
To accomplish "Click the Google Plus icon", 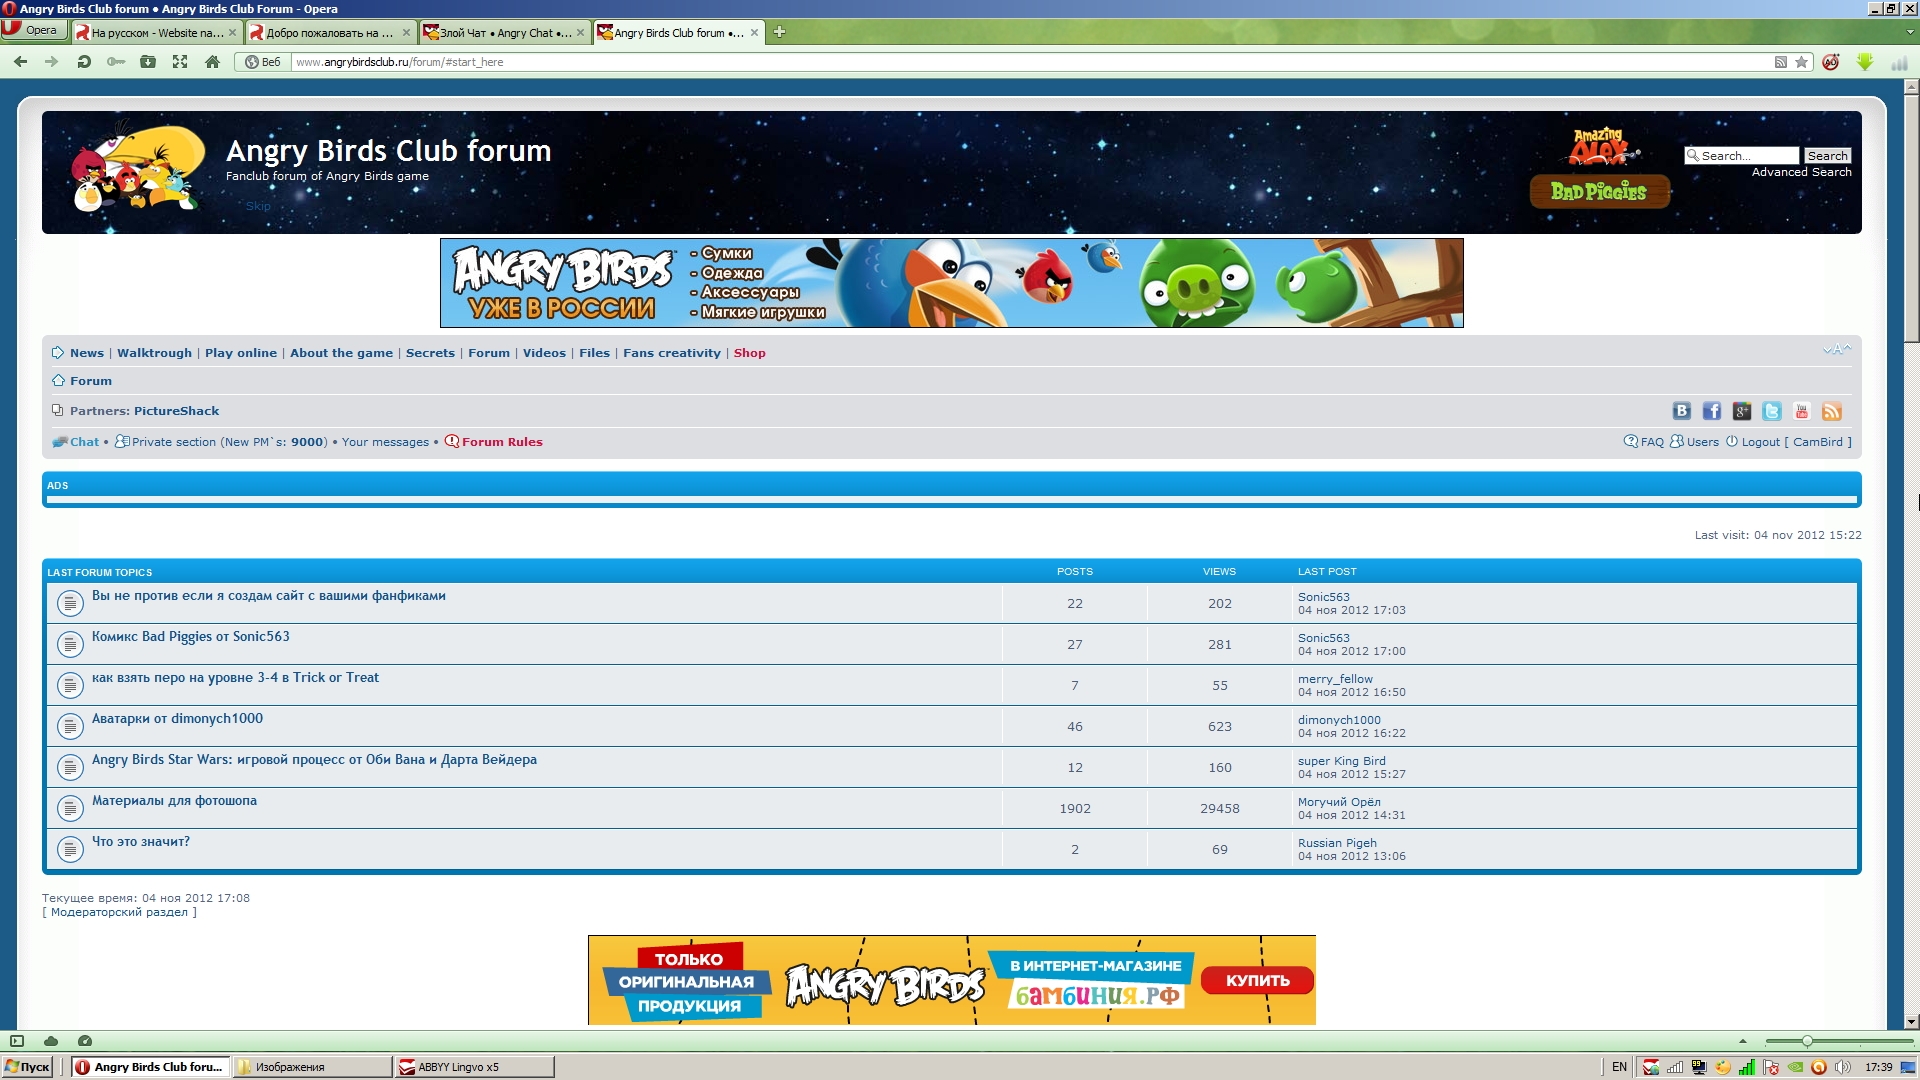I will pyautogui.click(x=1741, y=411).
